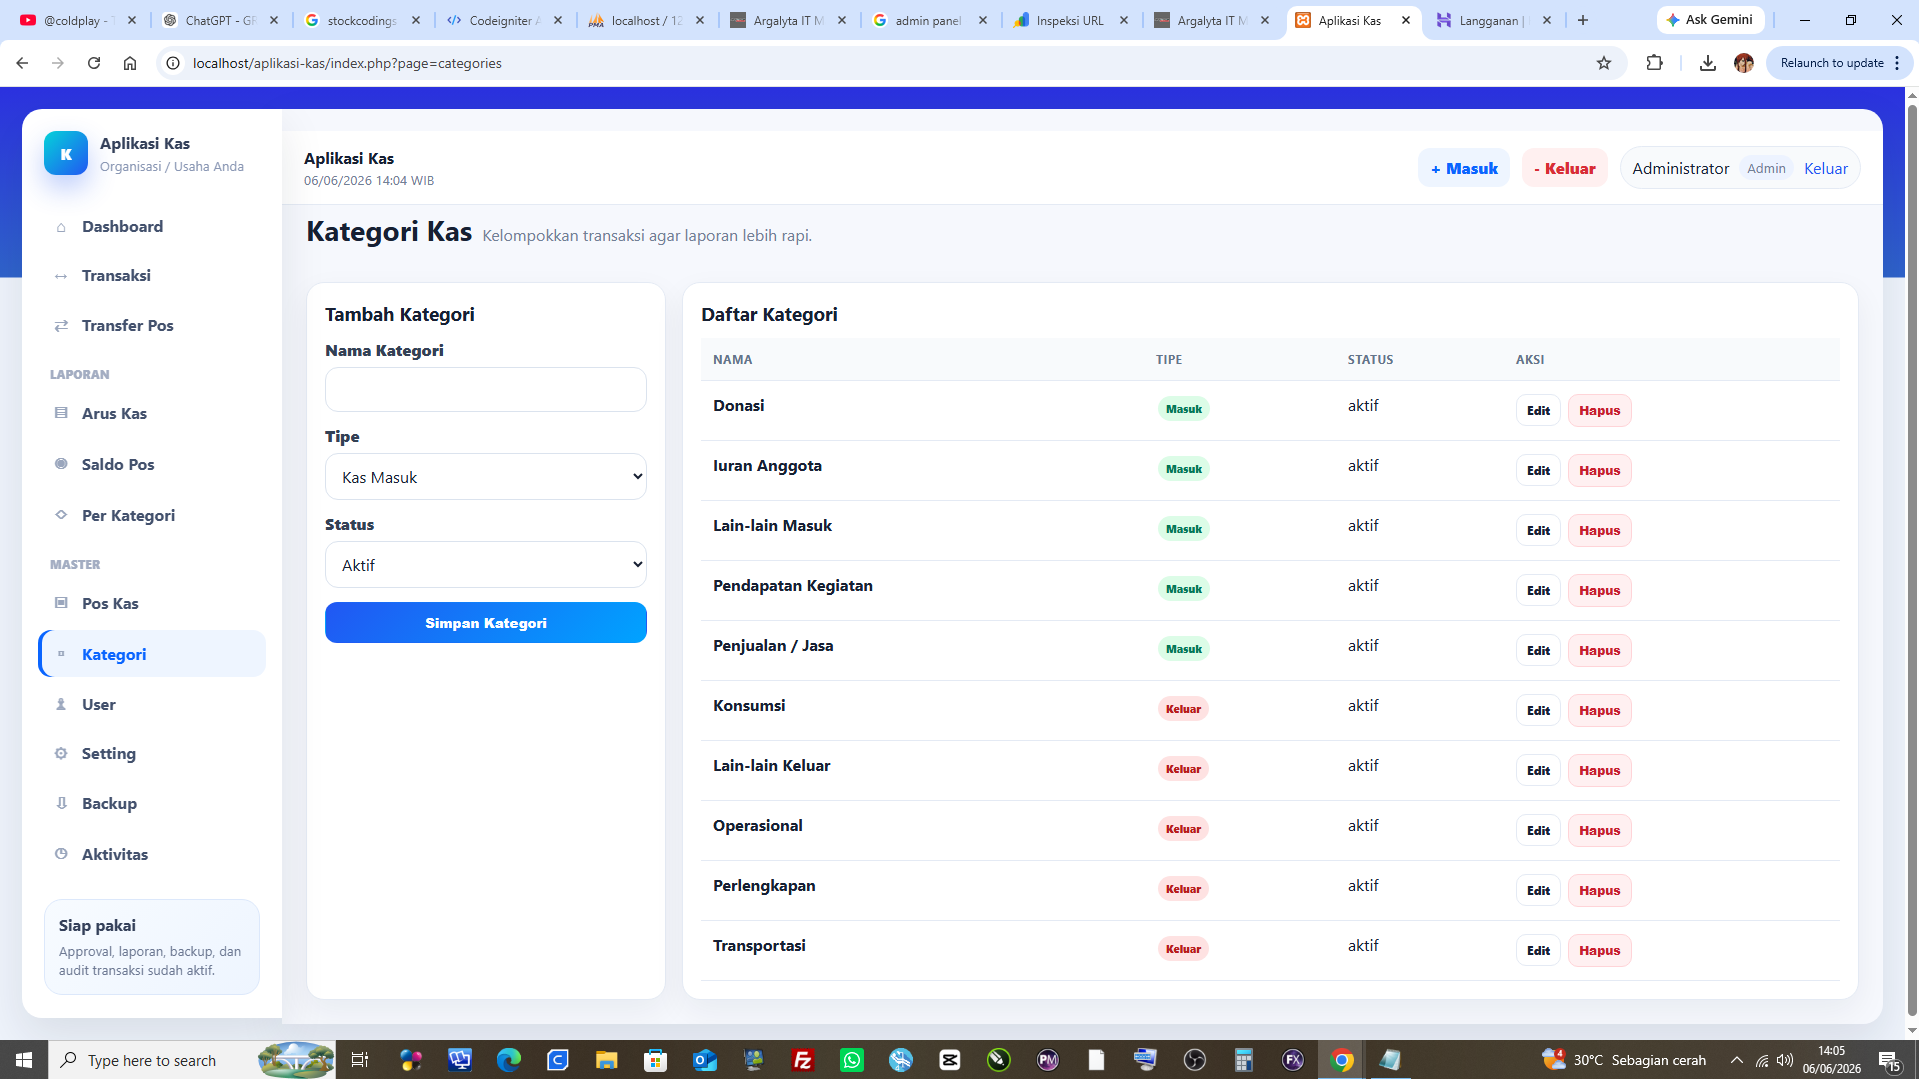Click - Keluar transaction button

[1565, 168]
